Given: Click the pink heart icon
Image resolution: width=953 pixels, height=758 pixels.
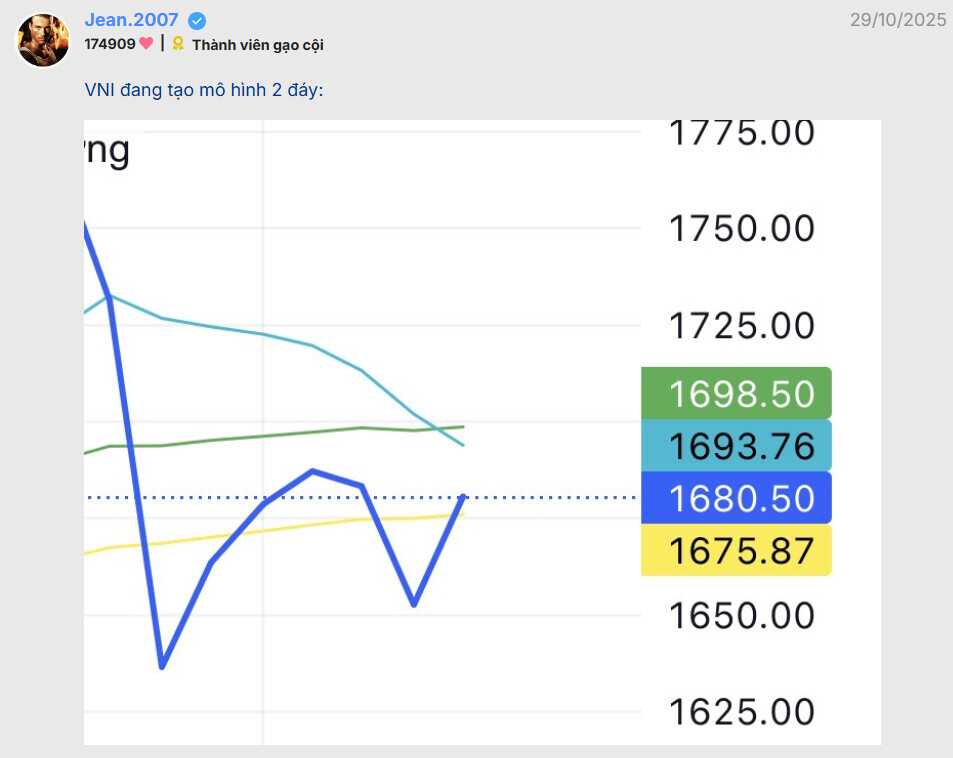Looking at the screenshot, I should coord(146,44).
